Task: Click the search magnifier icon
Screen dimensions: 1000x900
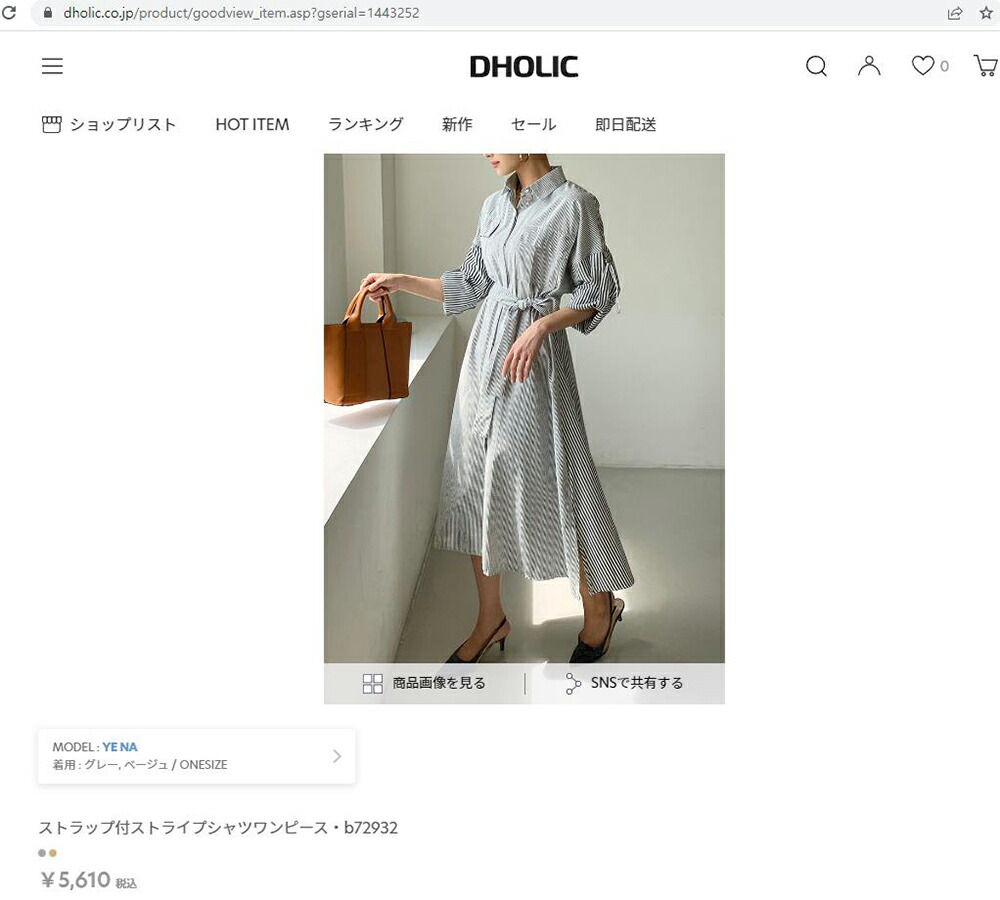Action: 816,66
